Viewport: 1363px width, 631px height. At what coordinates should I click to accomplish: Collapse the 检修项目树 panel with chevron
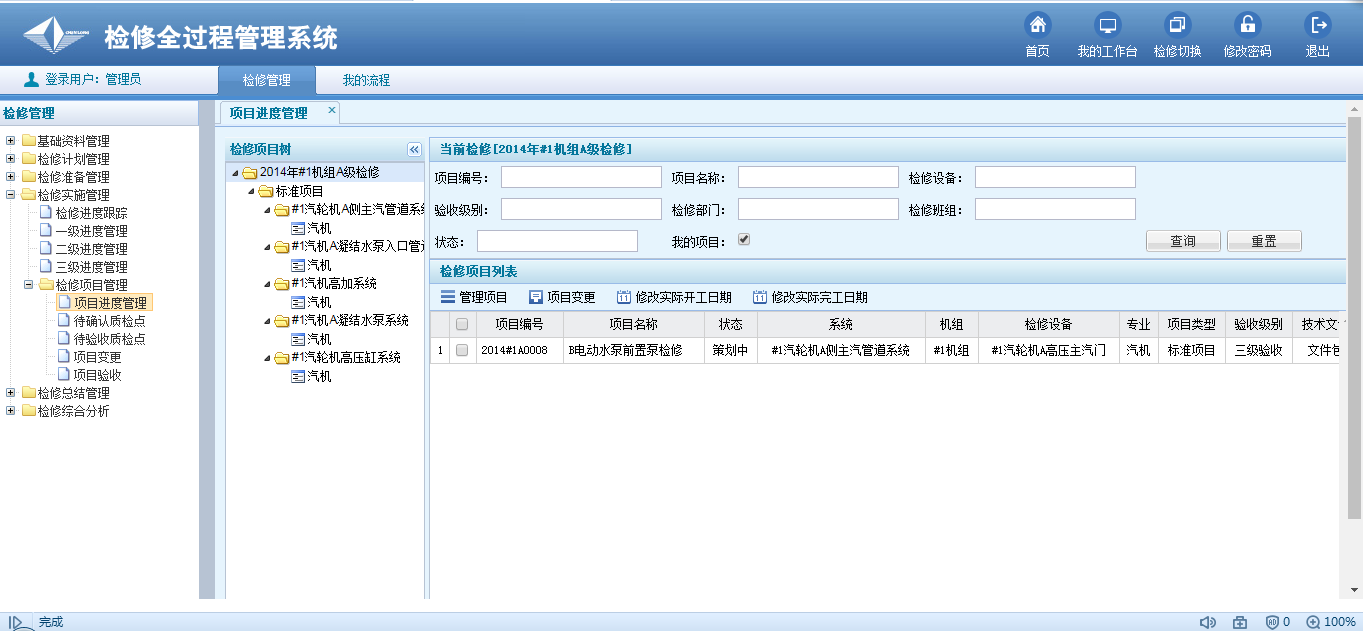415,150
